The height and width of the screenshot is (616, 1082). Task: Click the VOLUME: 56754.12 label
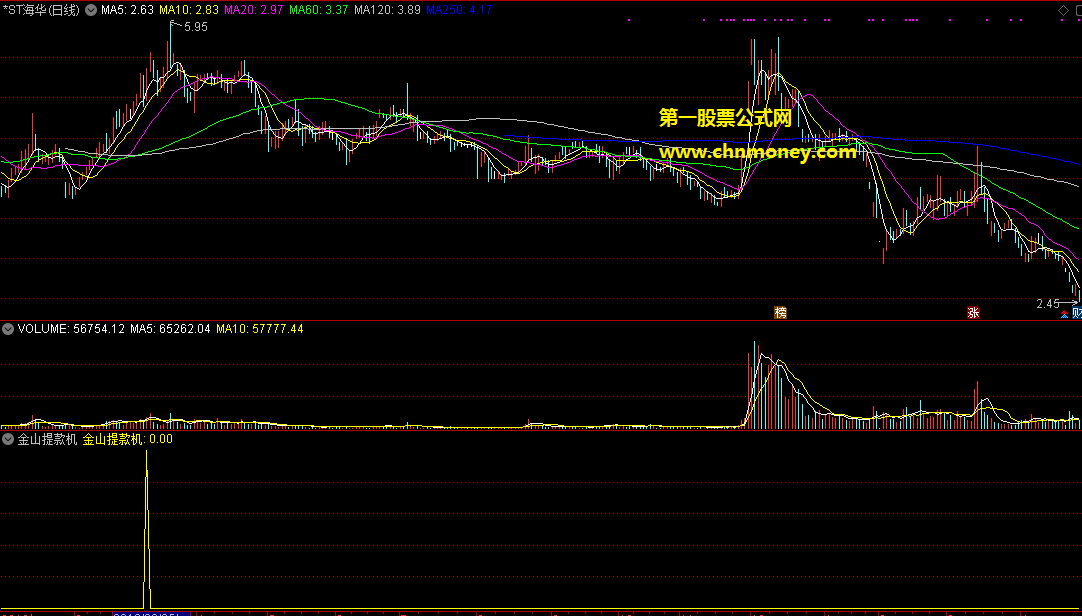coord(71,329)
